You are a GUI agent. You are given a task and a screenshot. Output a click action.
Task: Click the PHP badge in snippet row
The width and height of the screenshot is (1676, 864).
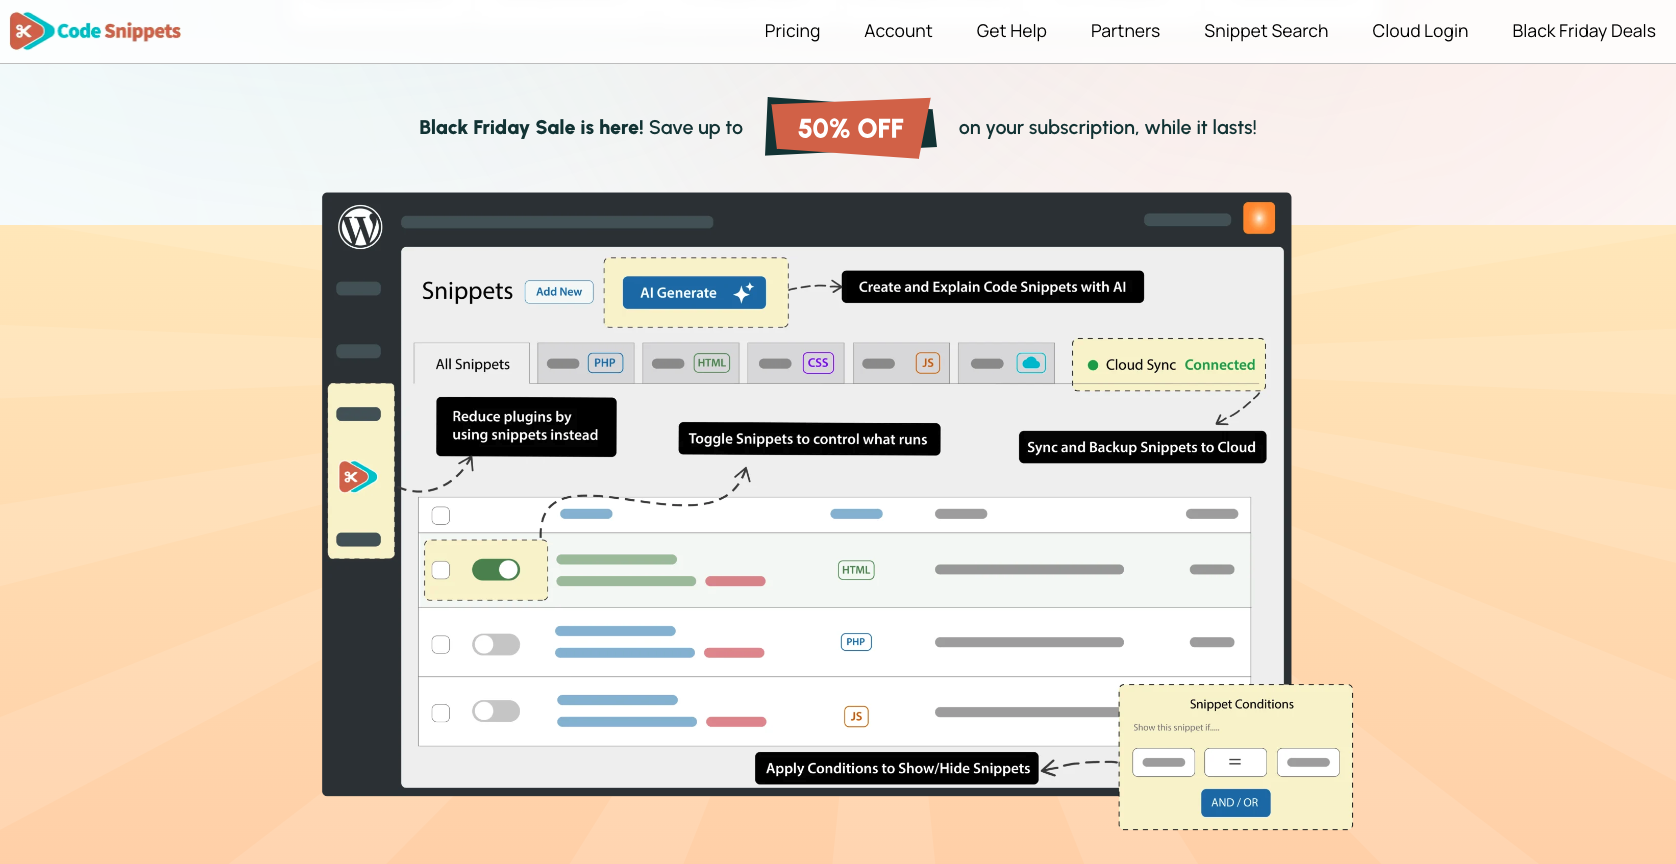(856, 642)
